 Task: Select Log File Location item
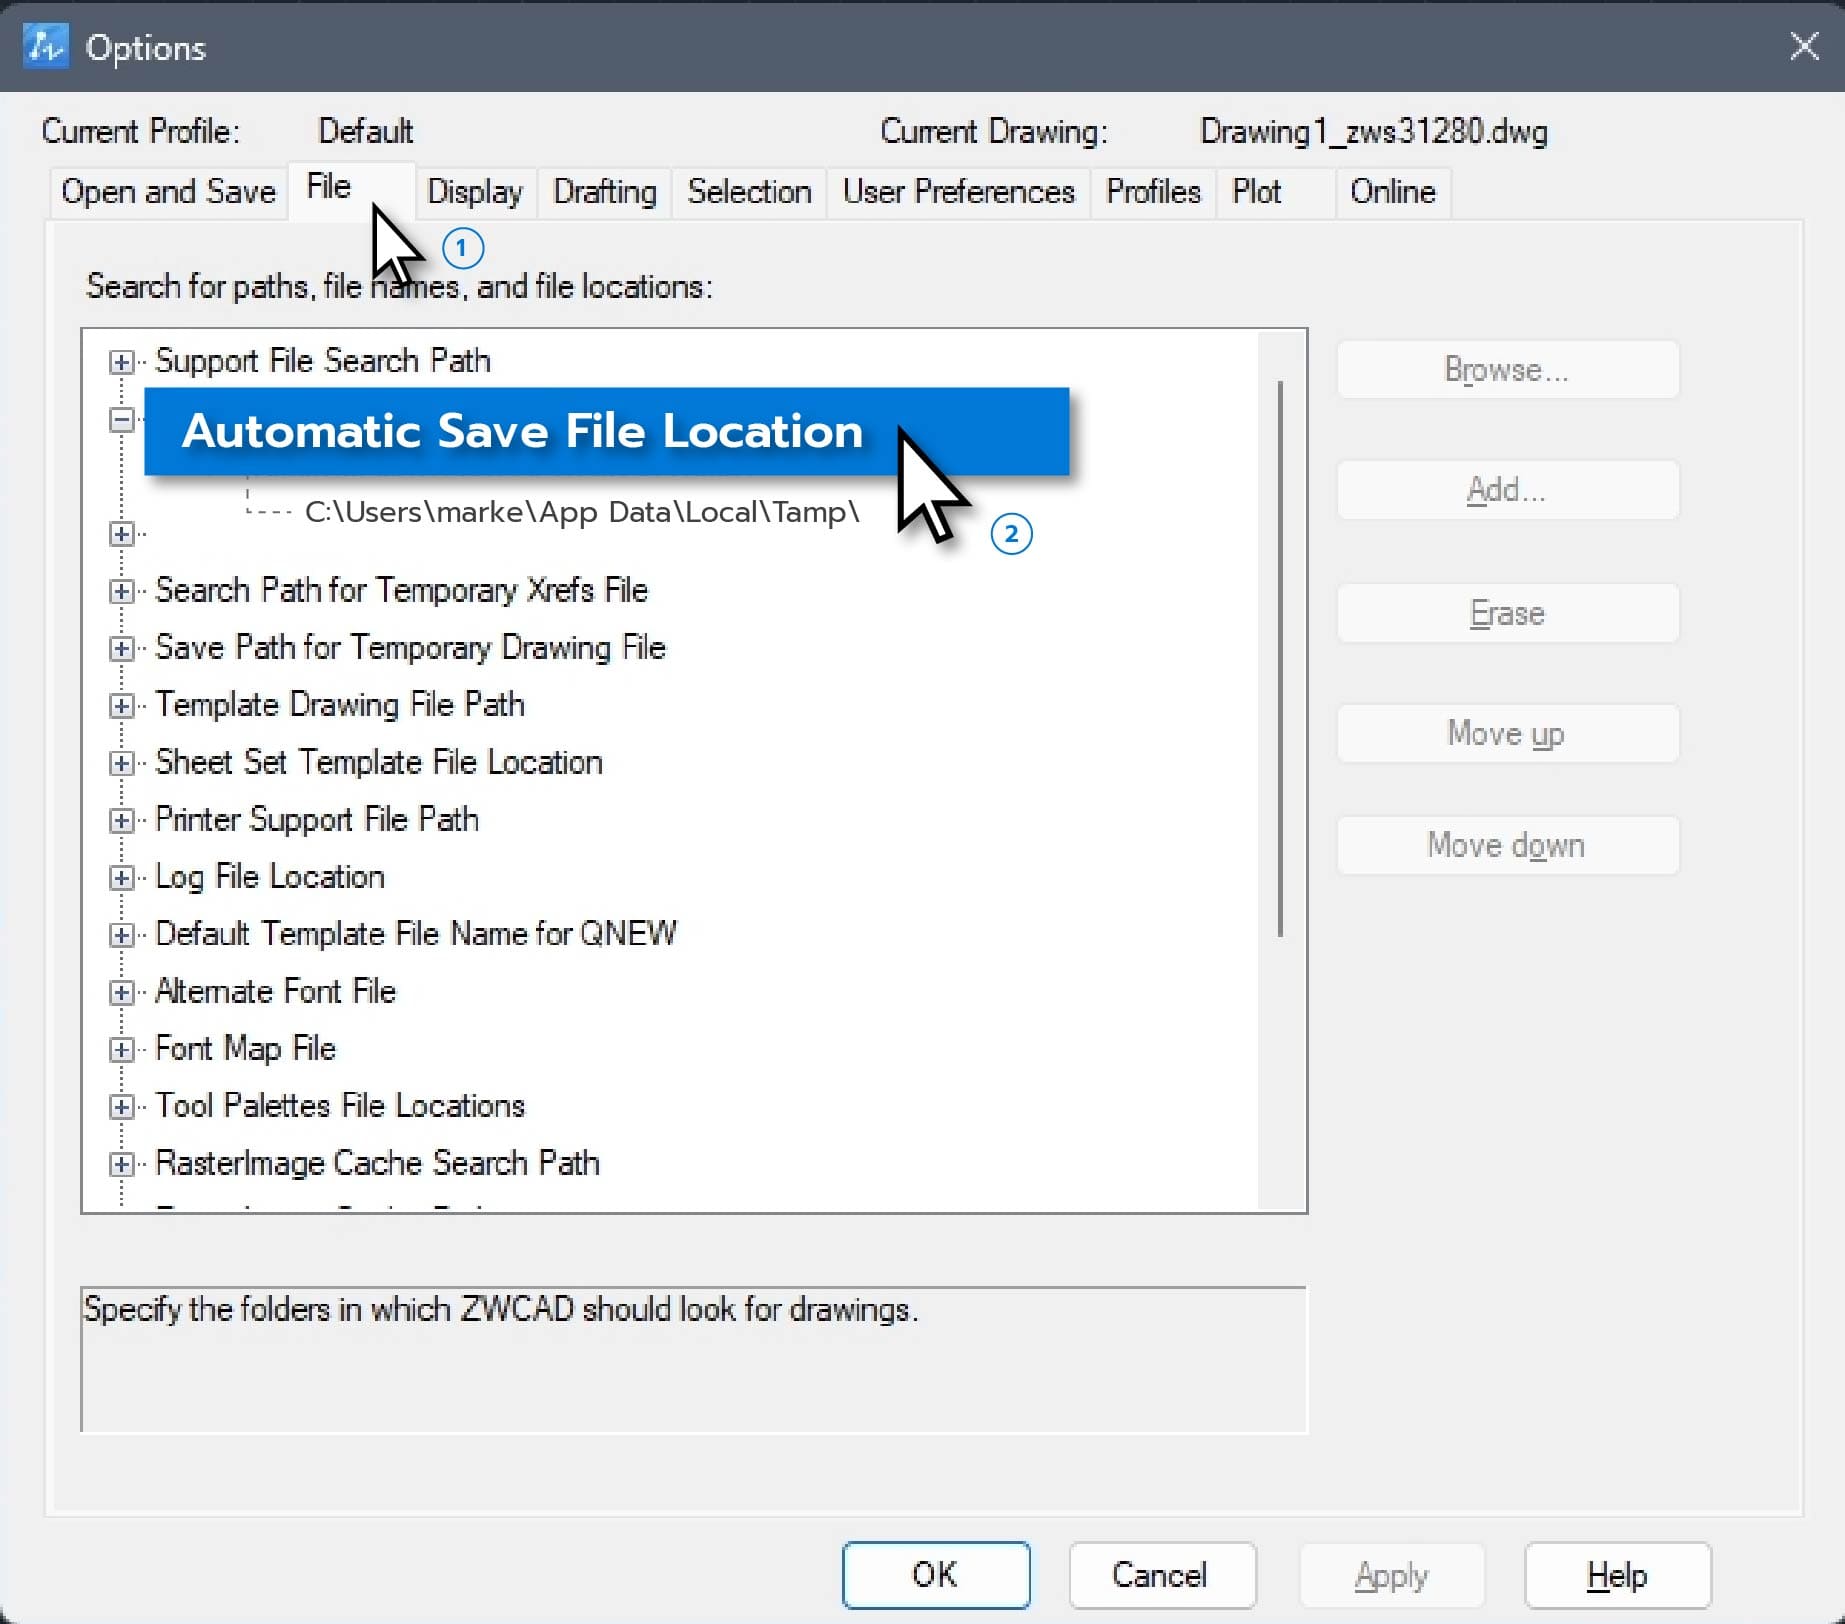pyautogui.click(x=270, y=876)
